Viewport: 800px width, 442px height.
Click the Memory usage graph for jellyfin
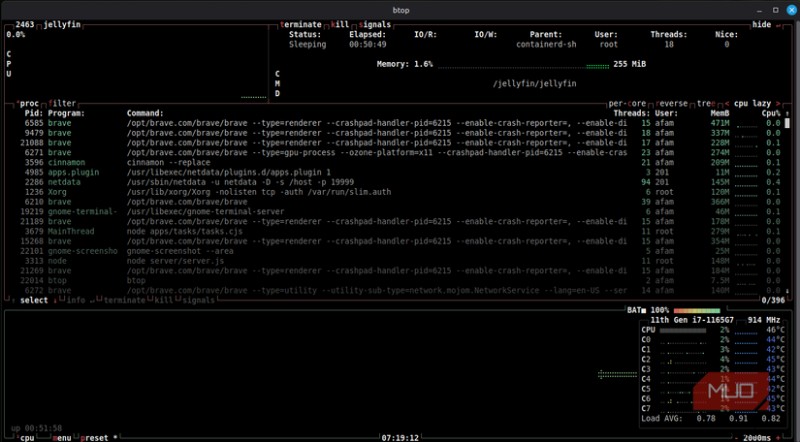click(x=523, y=65)
